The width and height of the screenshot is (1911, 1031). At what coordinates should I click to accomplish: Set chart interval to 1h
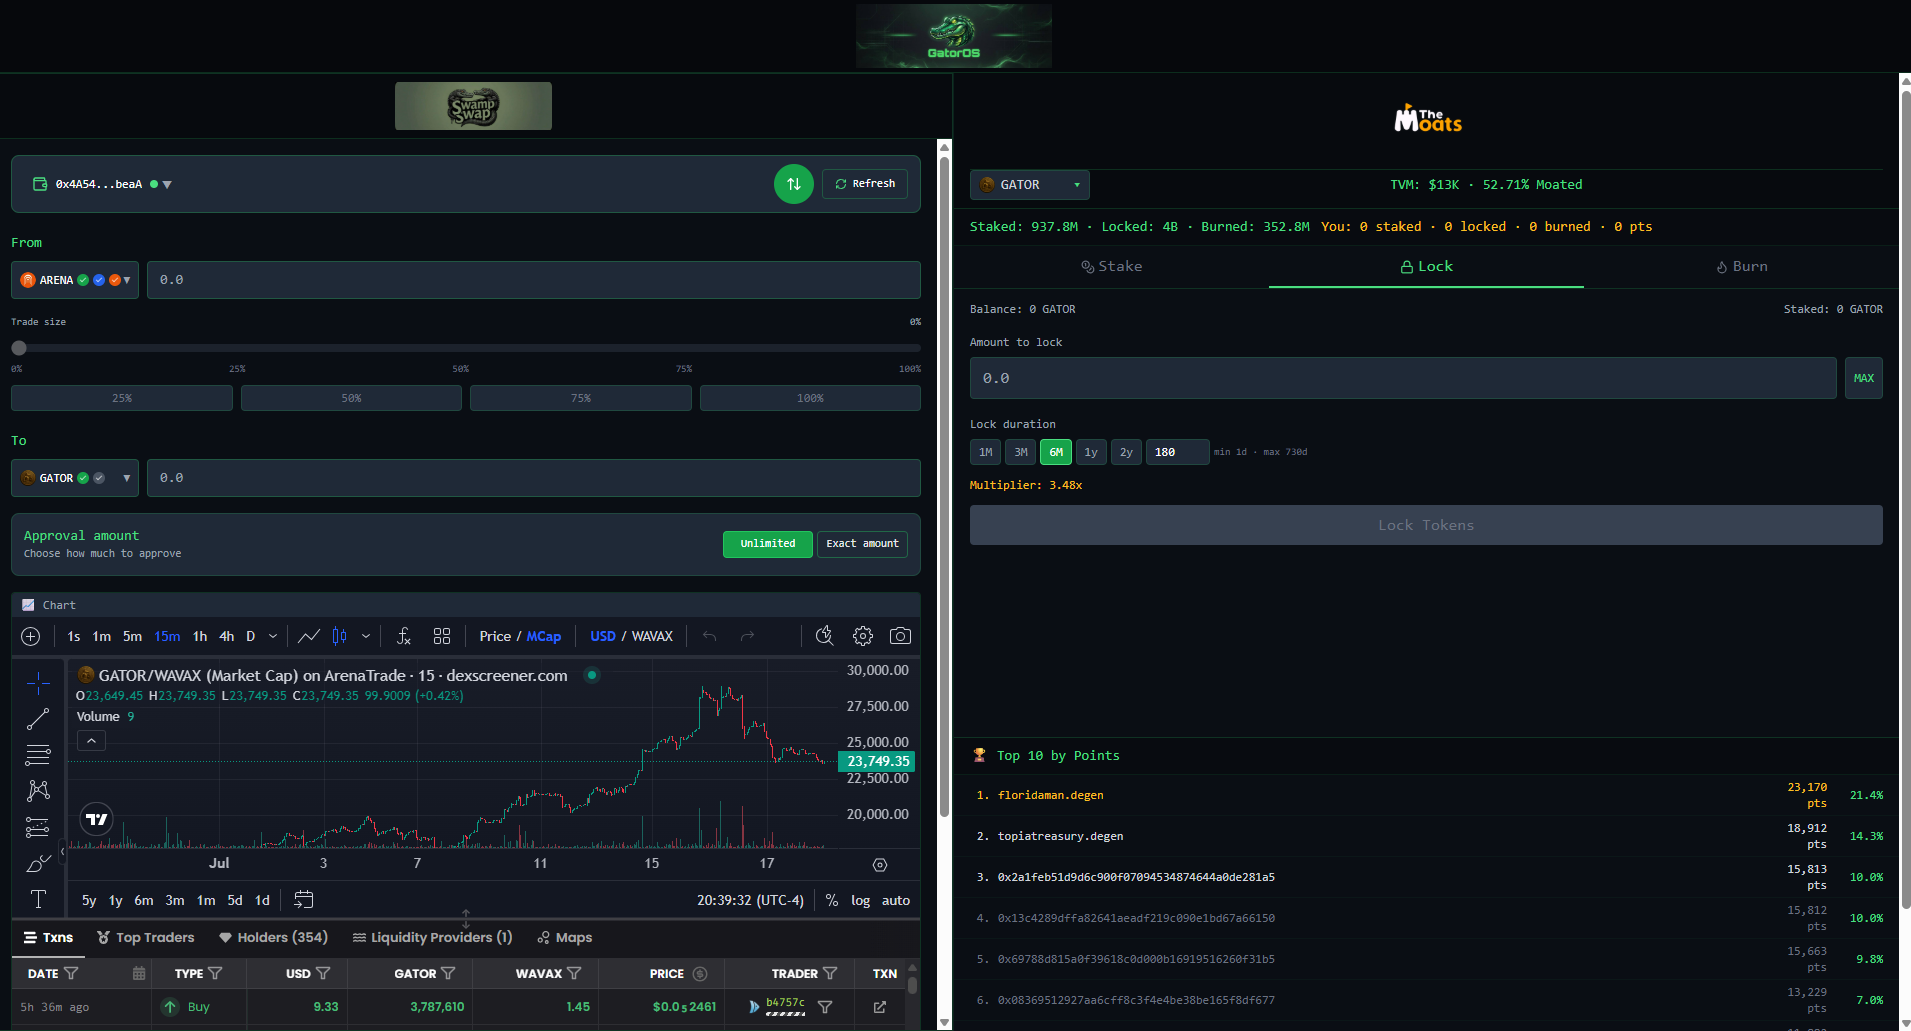[200, 636]
